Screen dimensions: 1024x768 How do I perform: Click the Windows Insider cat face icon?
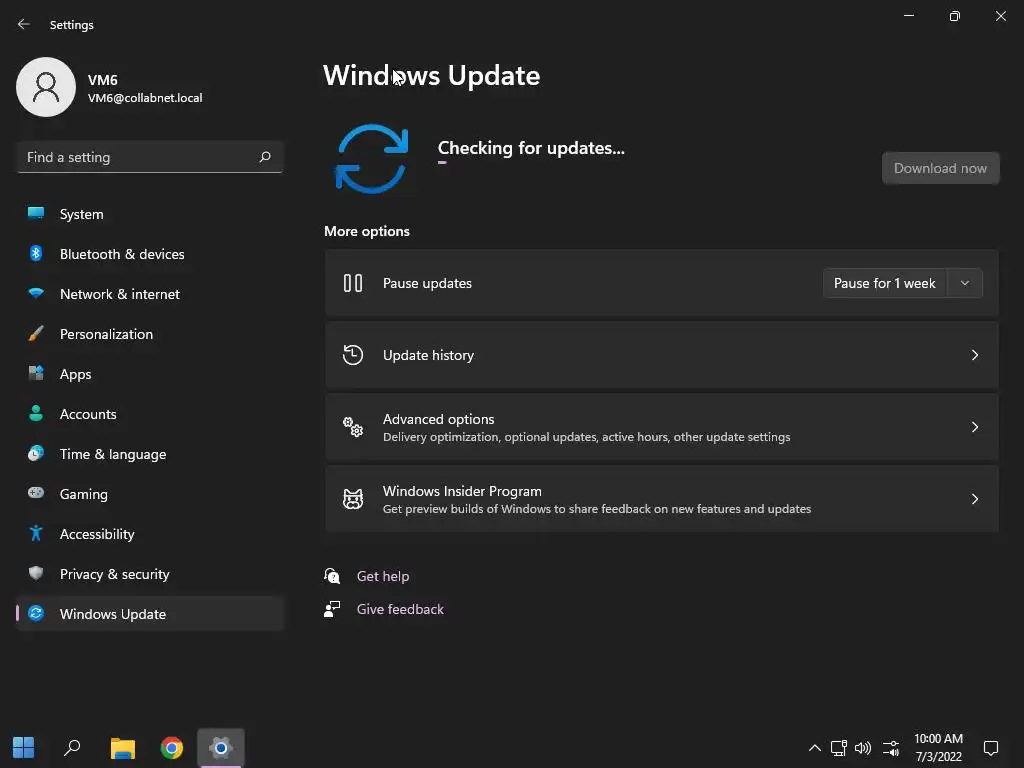tap(353, 498)
